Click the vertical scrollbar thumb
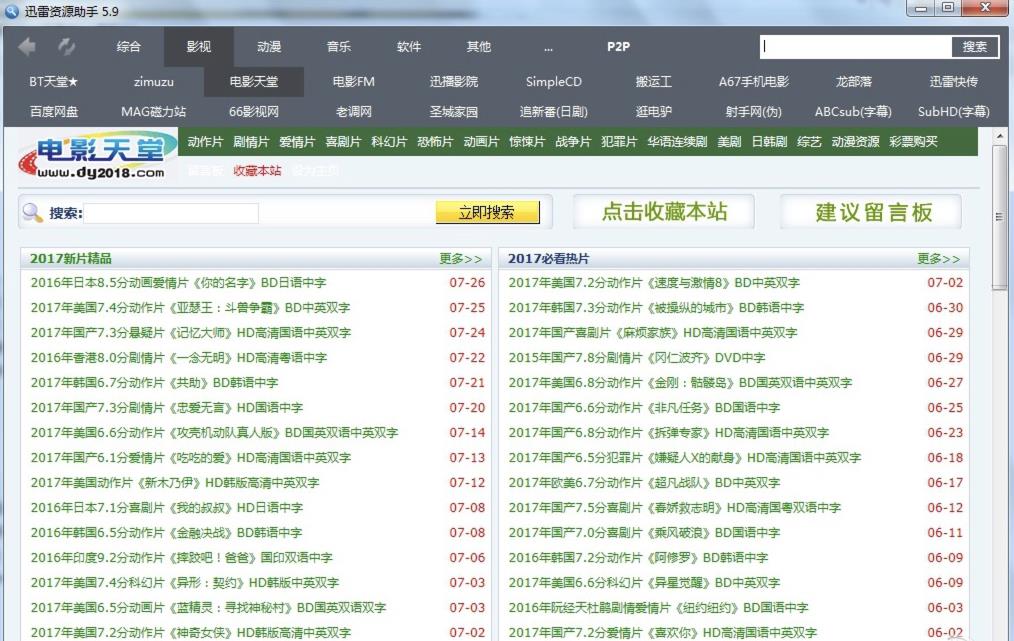This screenshot has height=641, width=1014. [x=1000, y=215]
